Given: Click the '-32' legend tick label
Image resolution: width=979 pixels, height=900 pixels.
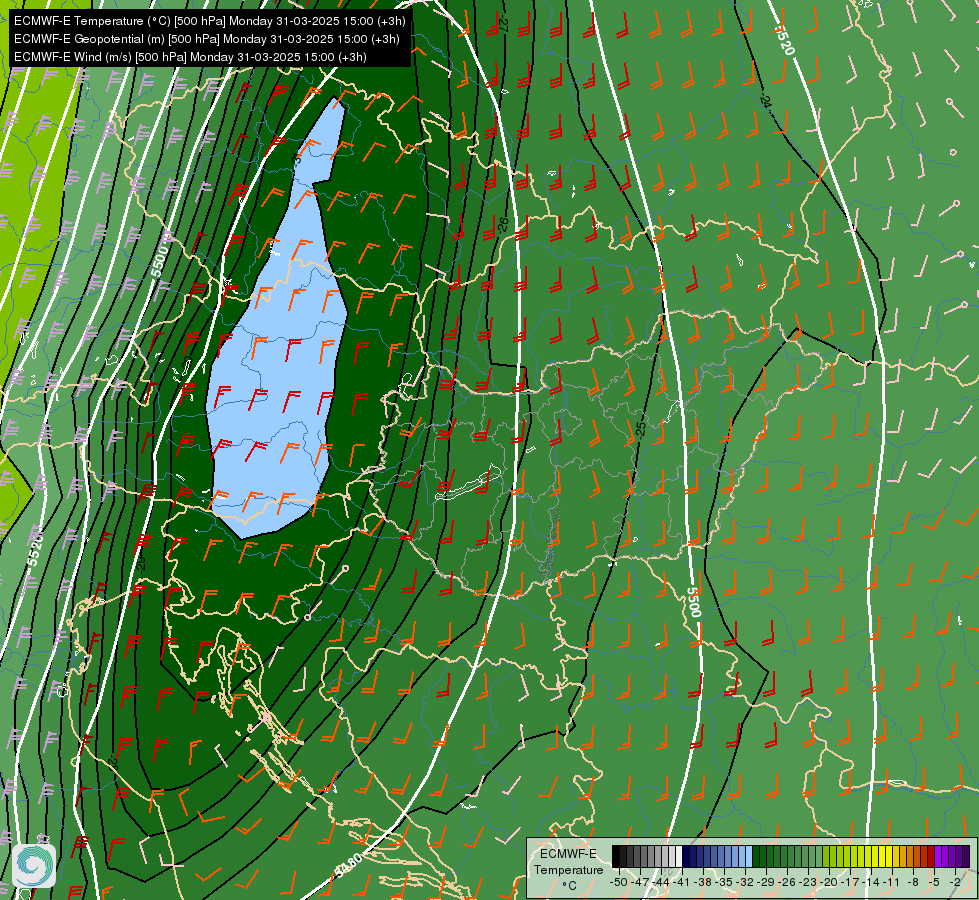Looking at the screenshot, I should [745, 882].
